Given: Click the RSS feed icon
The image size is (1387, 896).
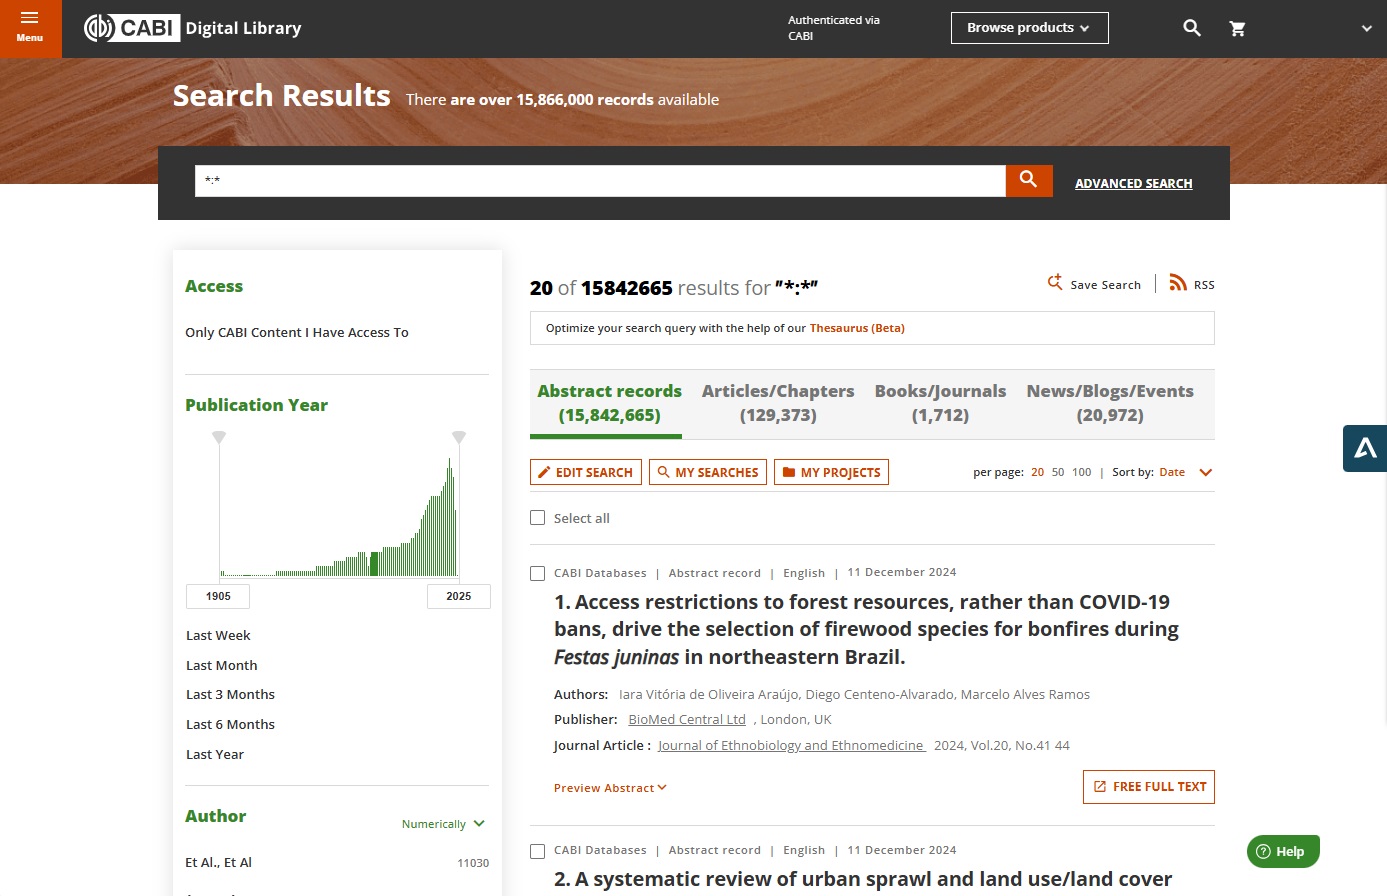Looking at the screenshot, I should [x=1178, y=283].
